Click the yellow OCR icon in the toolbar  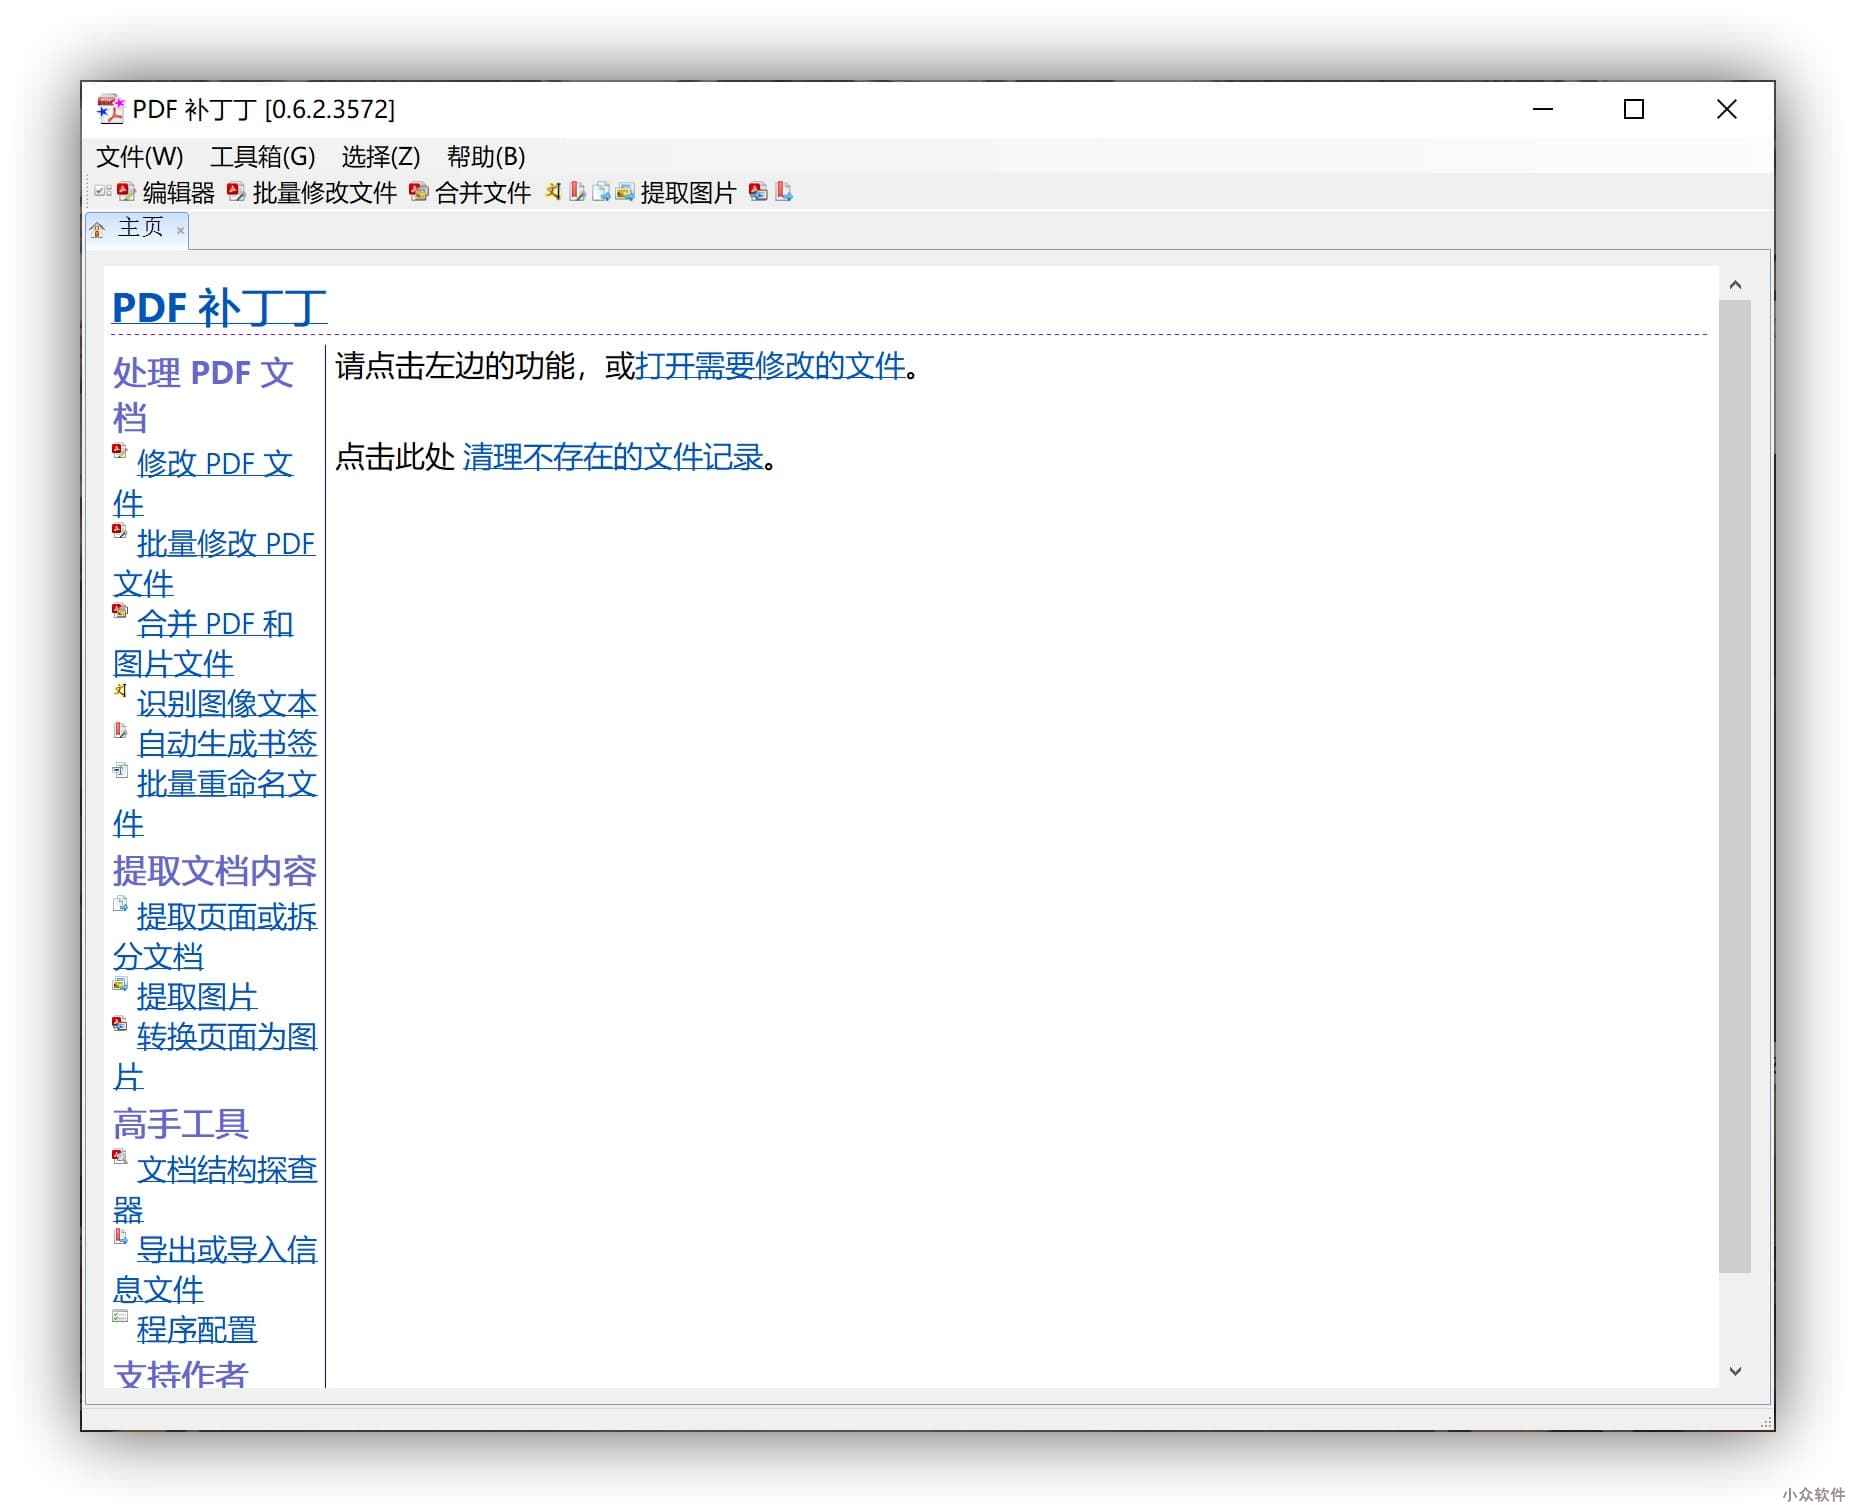coord(553,192)
